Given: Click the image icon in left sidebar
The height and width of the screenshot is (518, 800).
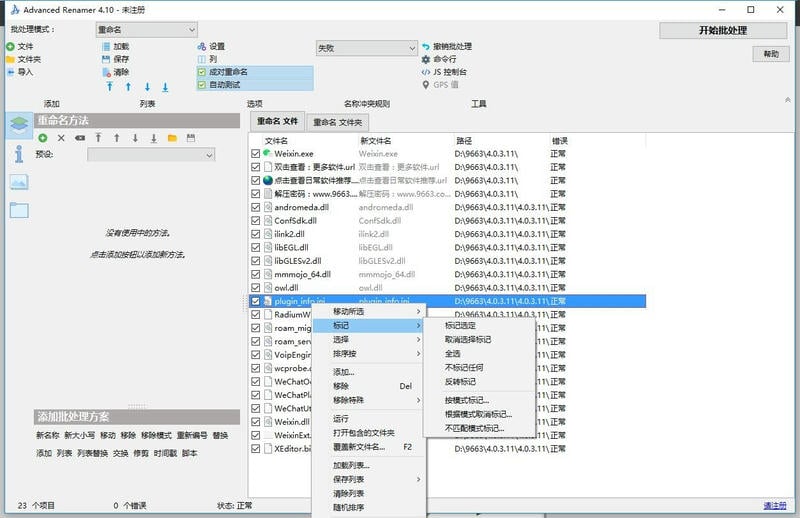Looking at the screenshot, I should [19, 182].
